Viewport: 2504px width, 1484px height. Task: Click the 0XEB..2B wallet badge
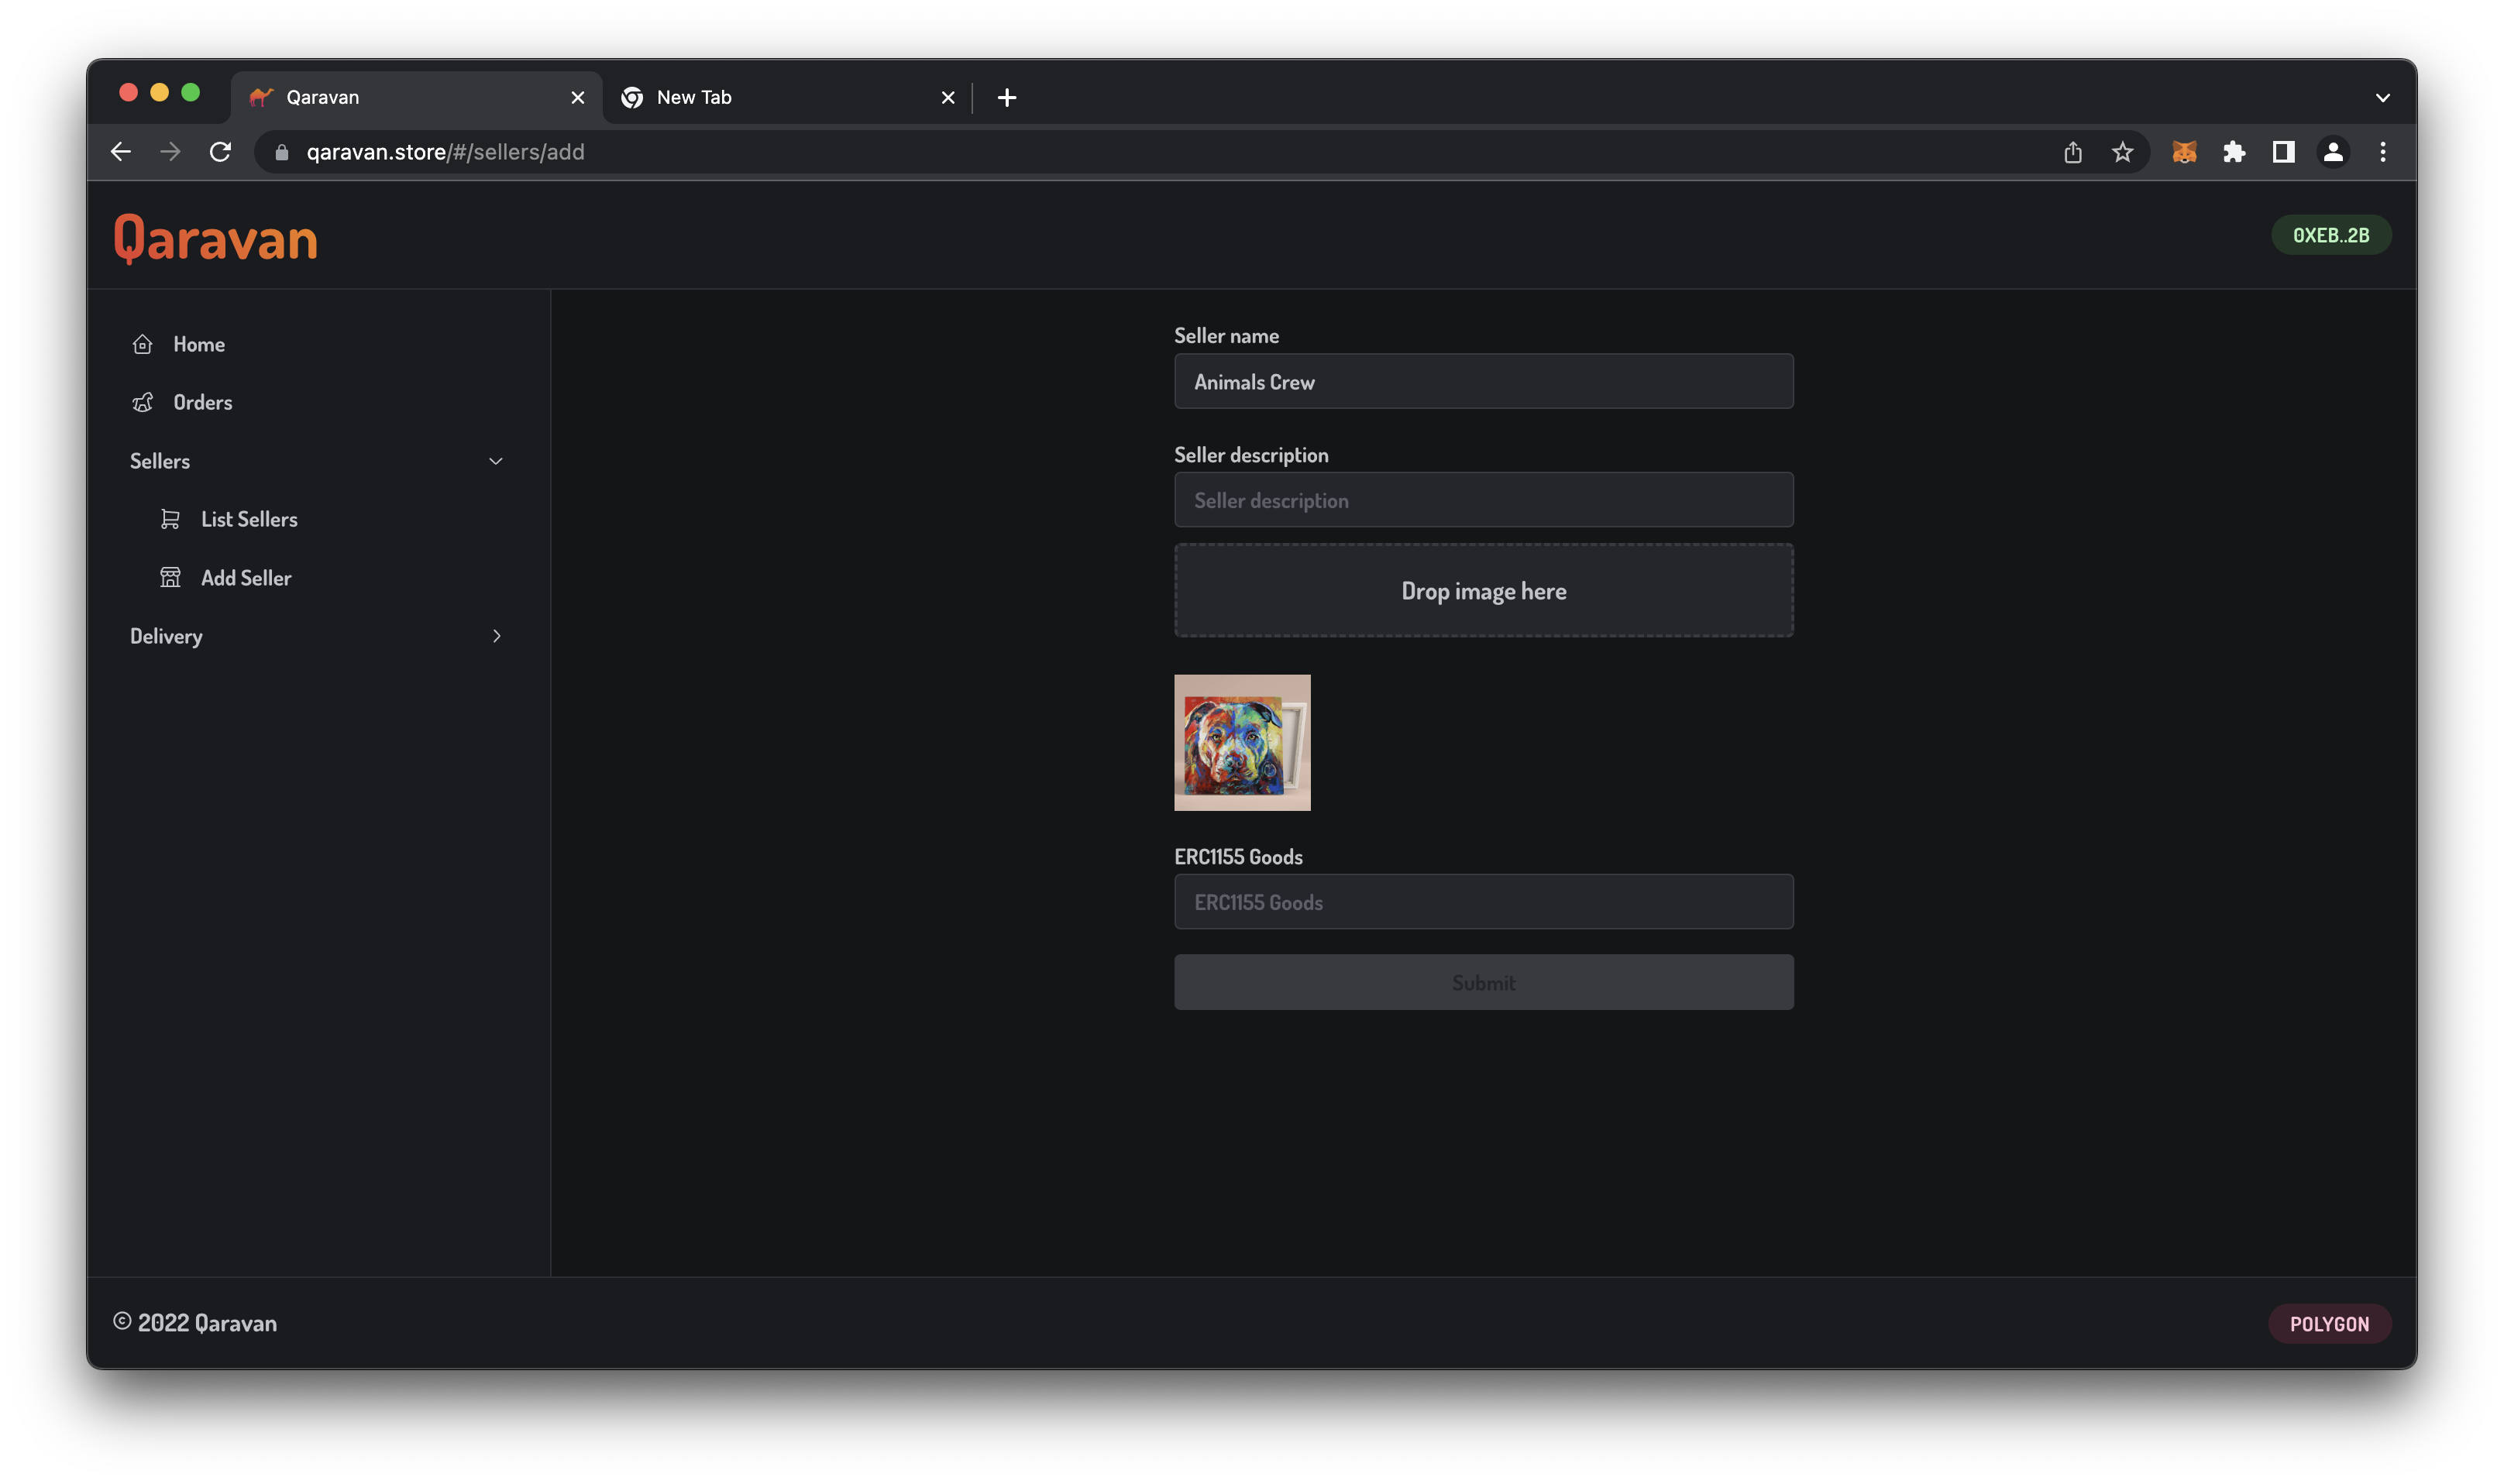(2330, 235)
